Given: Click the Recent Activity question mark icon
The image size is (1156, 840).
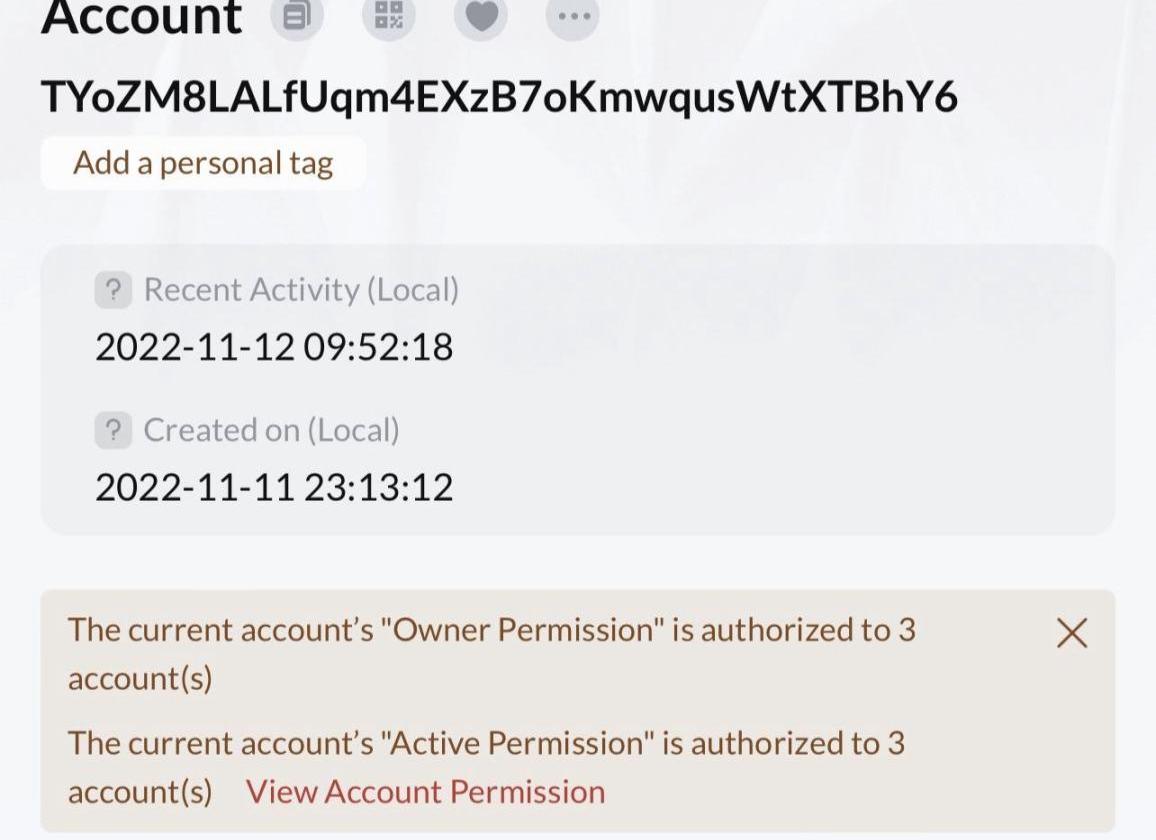Looking at the screenshot, I should (113, 290).
